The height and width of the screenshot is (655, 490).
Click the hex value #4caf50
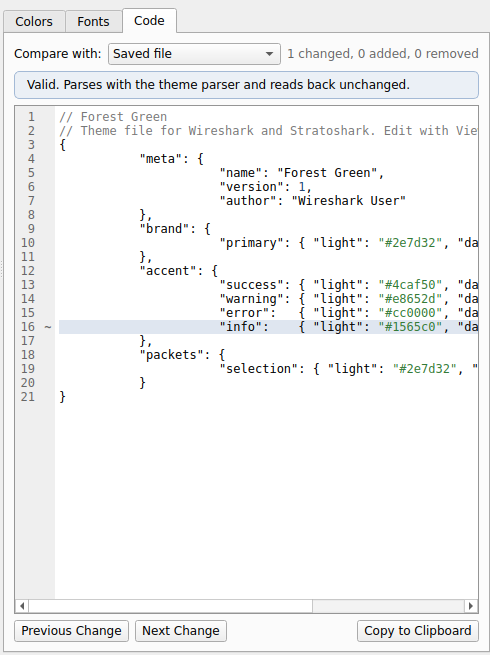(410, 285)
